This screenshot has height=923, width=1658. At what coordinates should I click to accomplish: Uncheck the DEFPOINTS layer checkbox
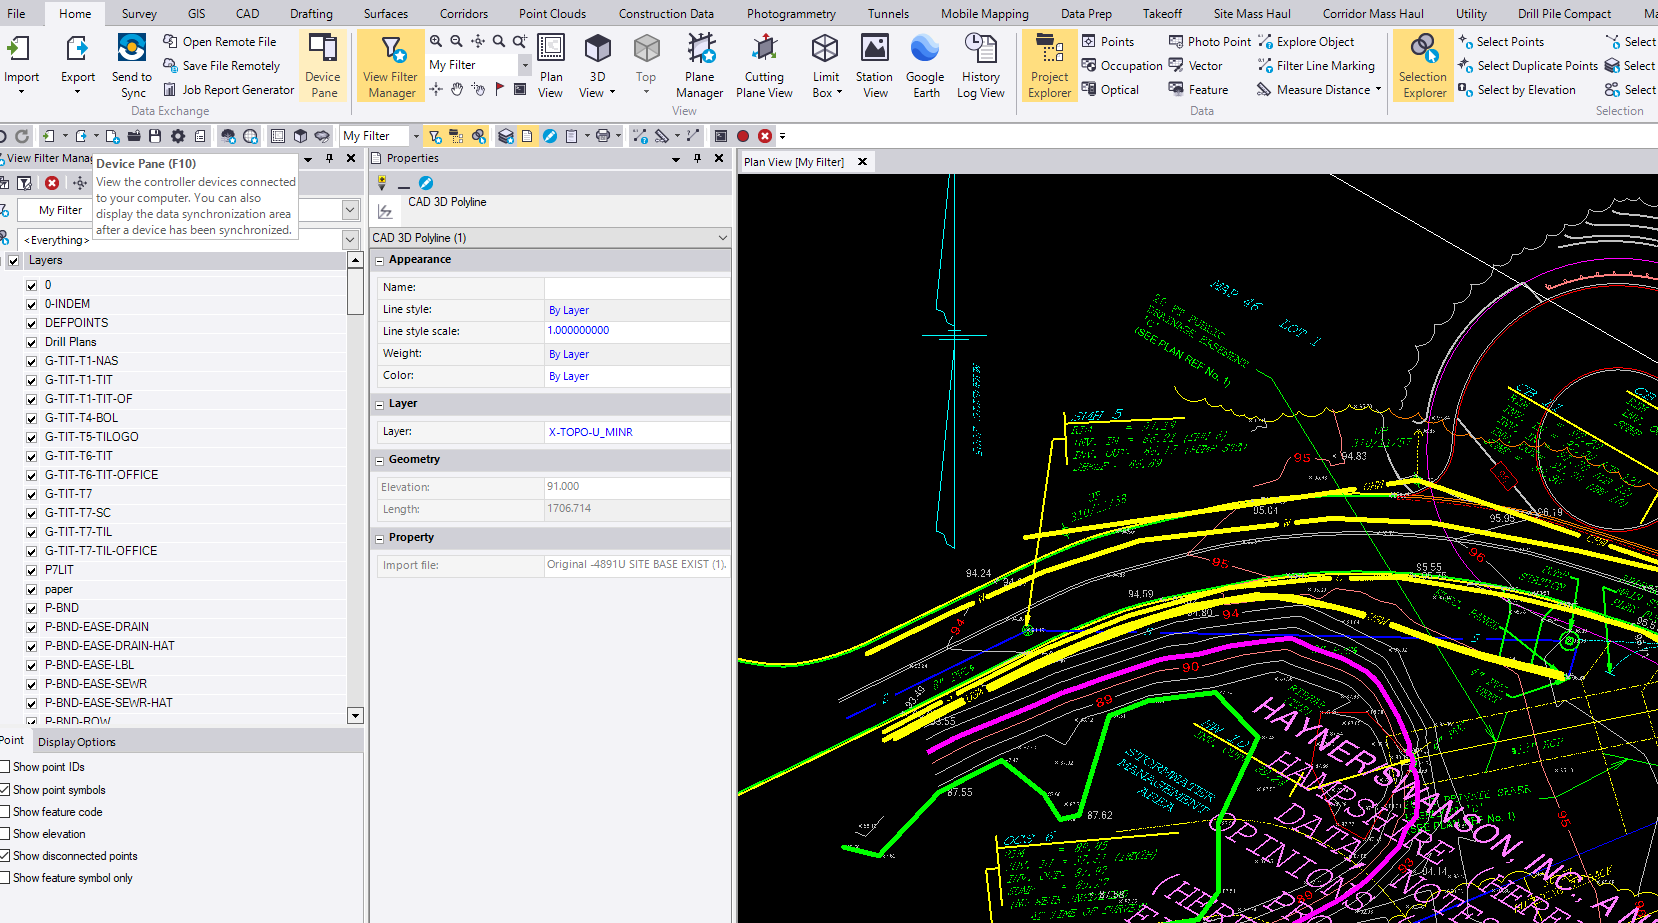pos(32,323)
